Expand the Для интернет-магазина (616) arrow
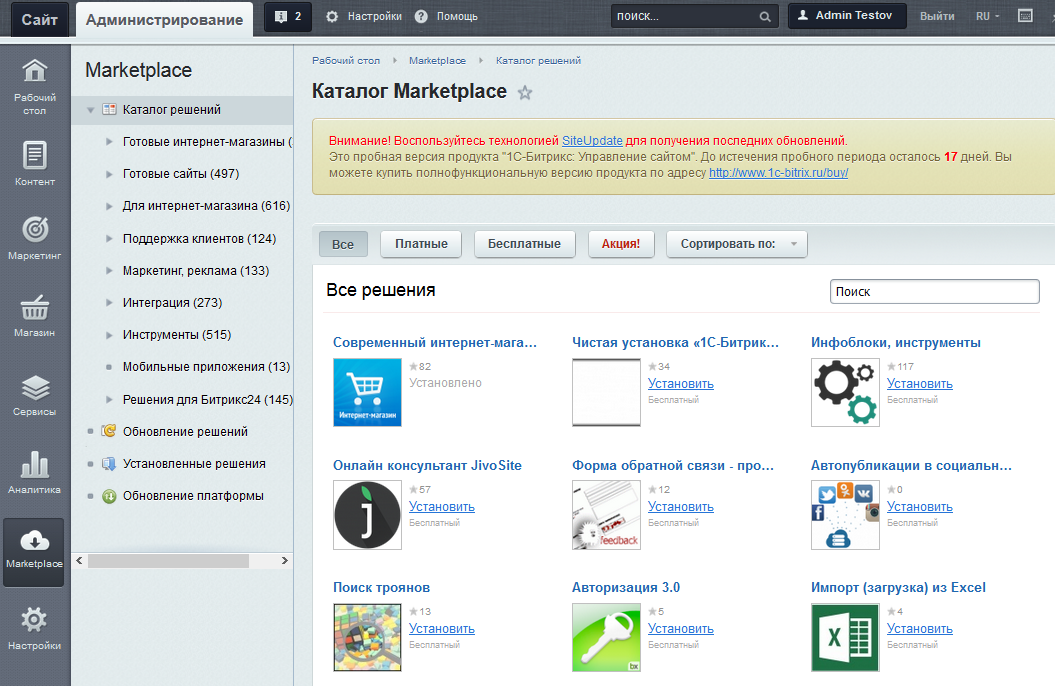The width and height of the screenshot is (1055, 687). point(109,206)
